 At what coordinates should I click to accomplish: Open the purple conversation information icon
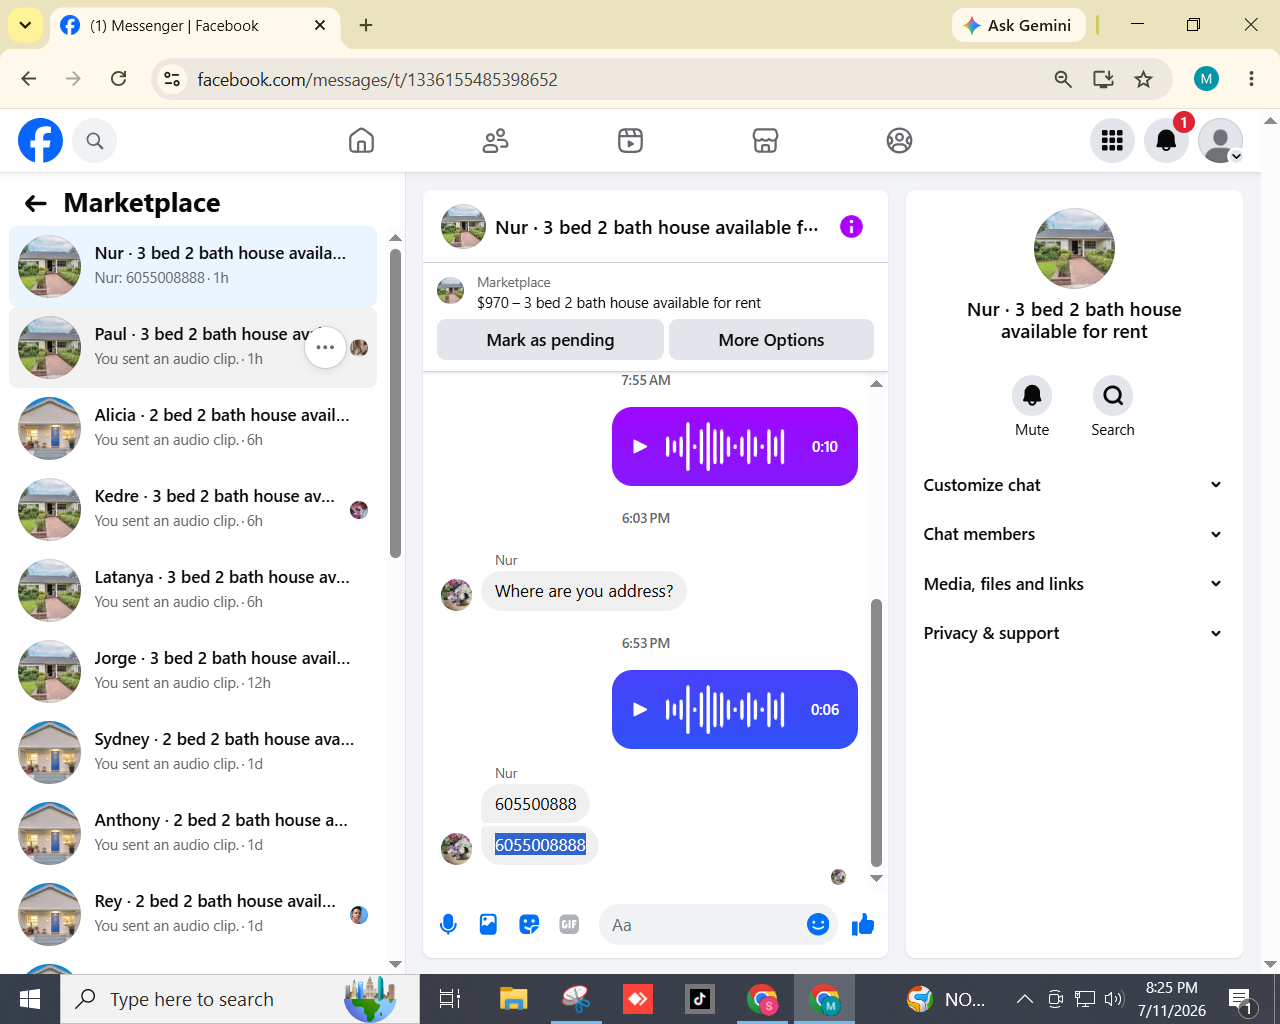pyautogui.click(x=851, y=227)
